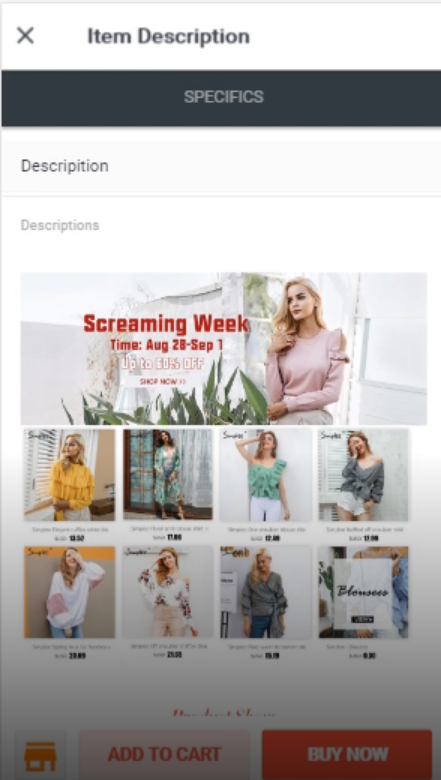Open the Descripition section header
441x780 pixels.
tap(221, 166)
